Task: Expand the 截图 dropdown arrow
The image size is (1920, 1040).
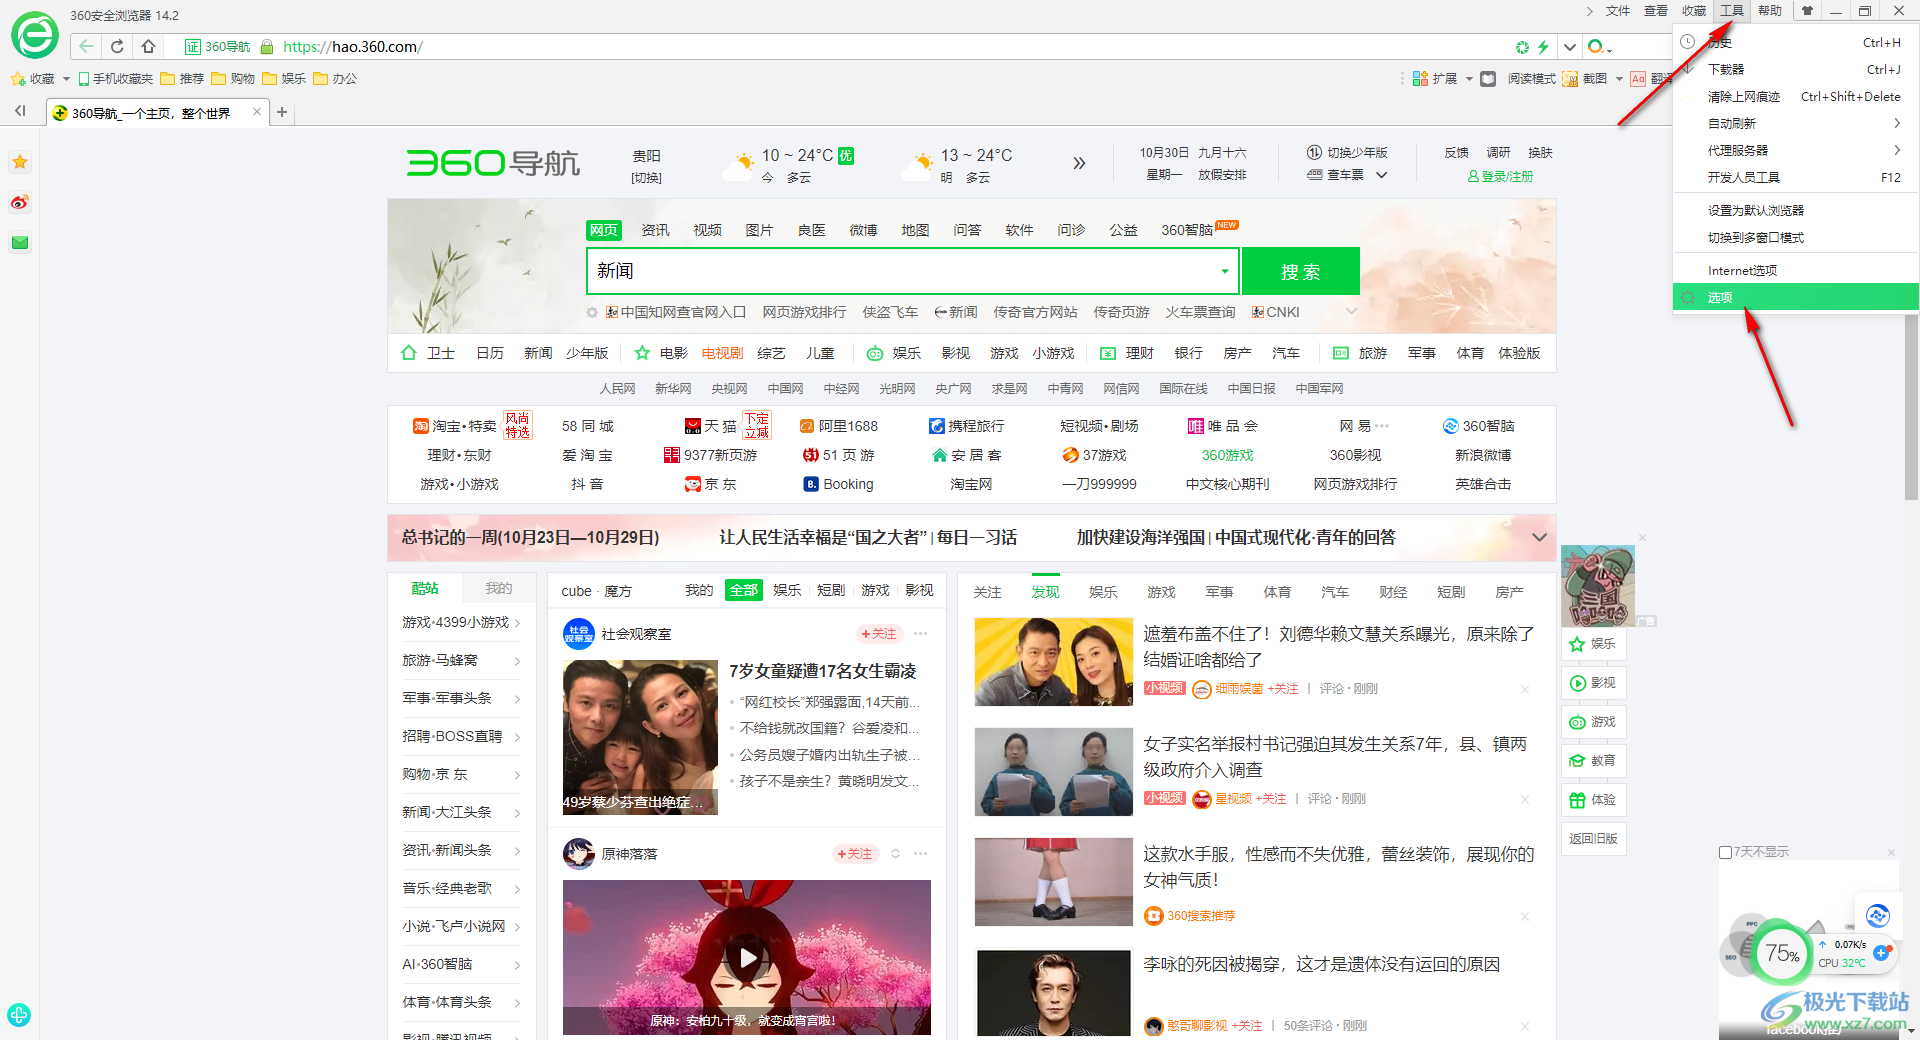Action: tap(1619, 79)
